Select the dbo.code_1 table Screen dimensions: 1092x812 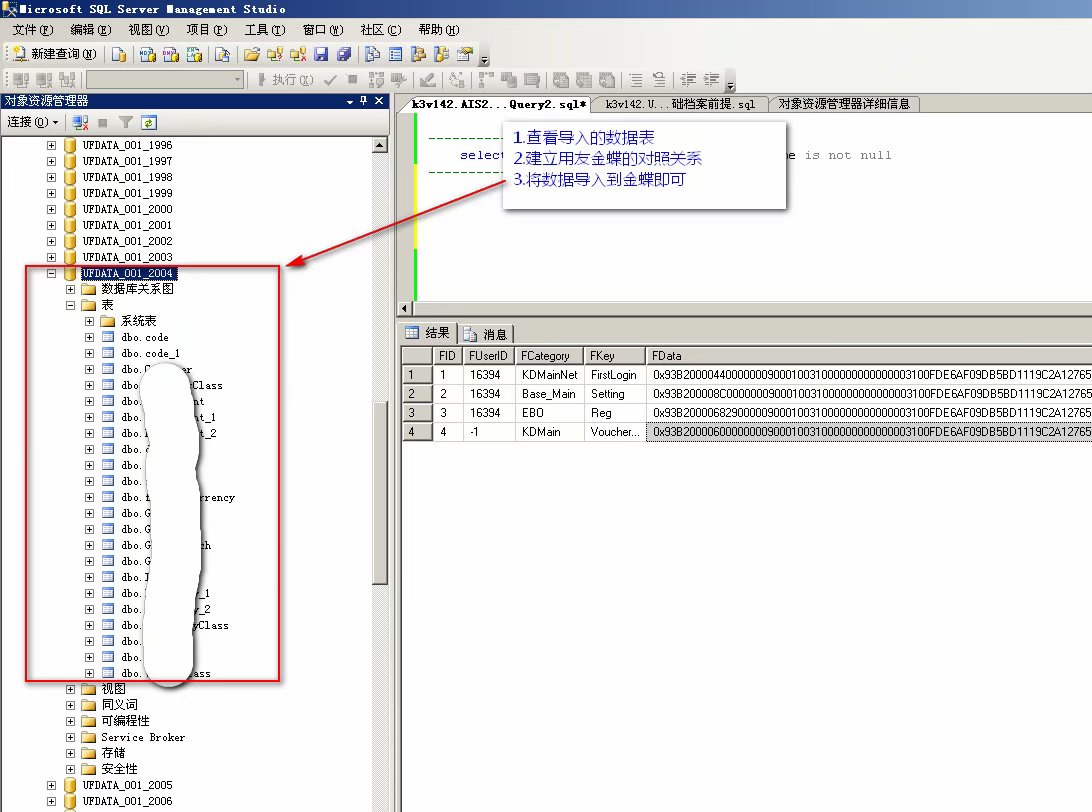[150, 353]
